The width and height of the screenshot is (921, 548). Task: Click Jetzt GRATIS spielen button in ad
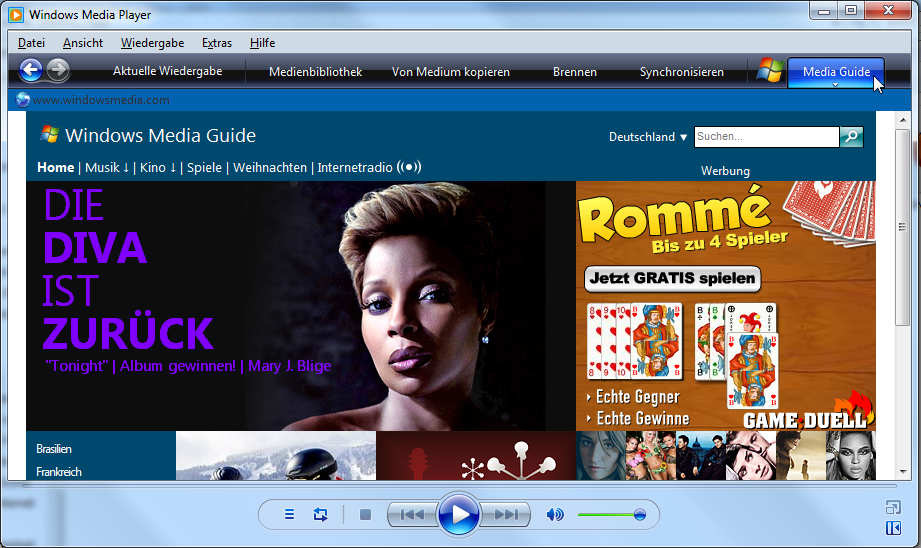672,278
